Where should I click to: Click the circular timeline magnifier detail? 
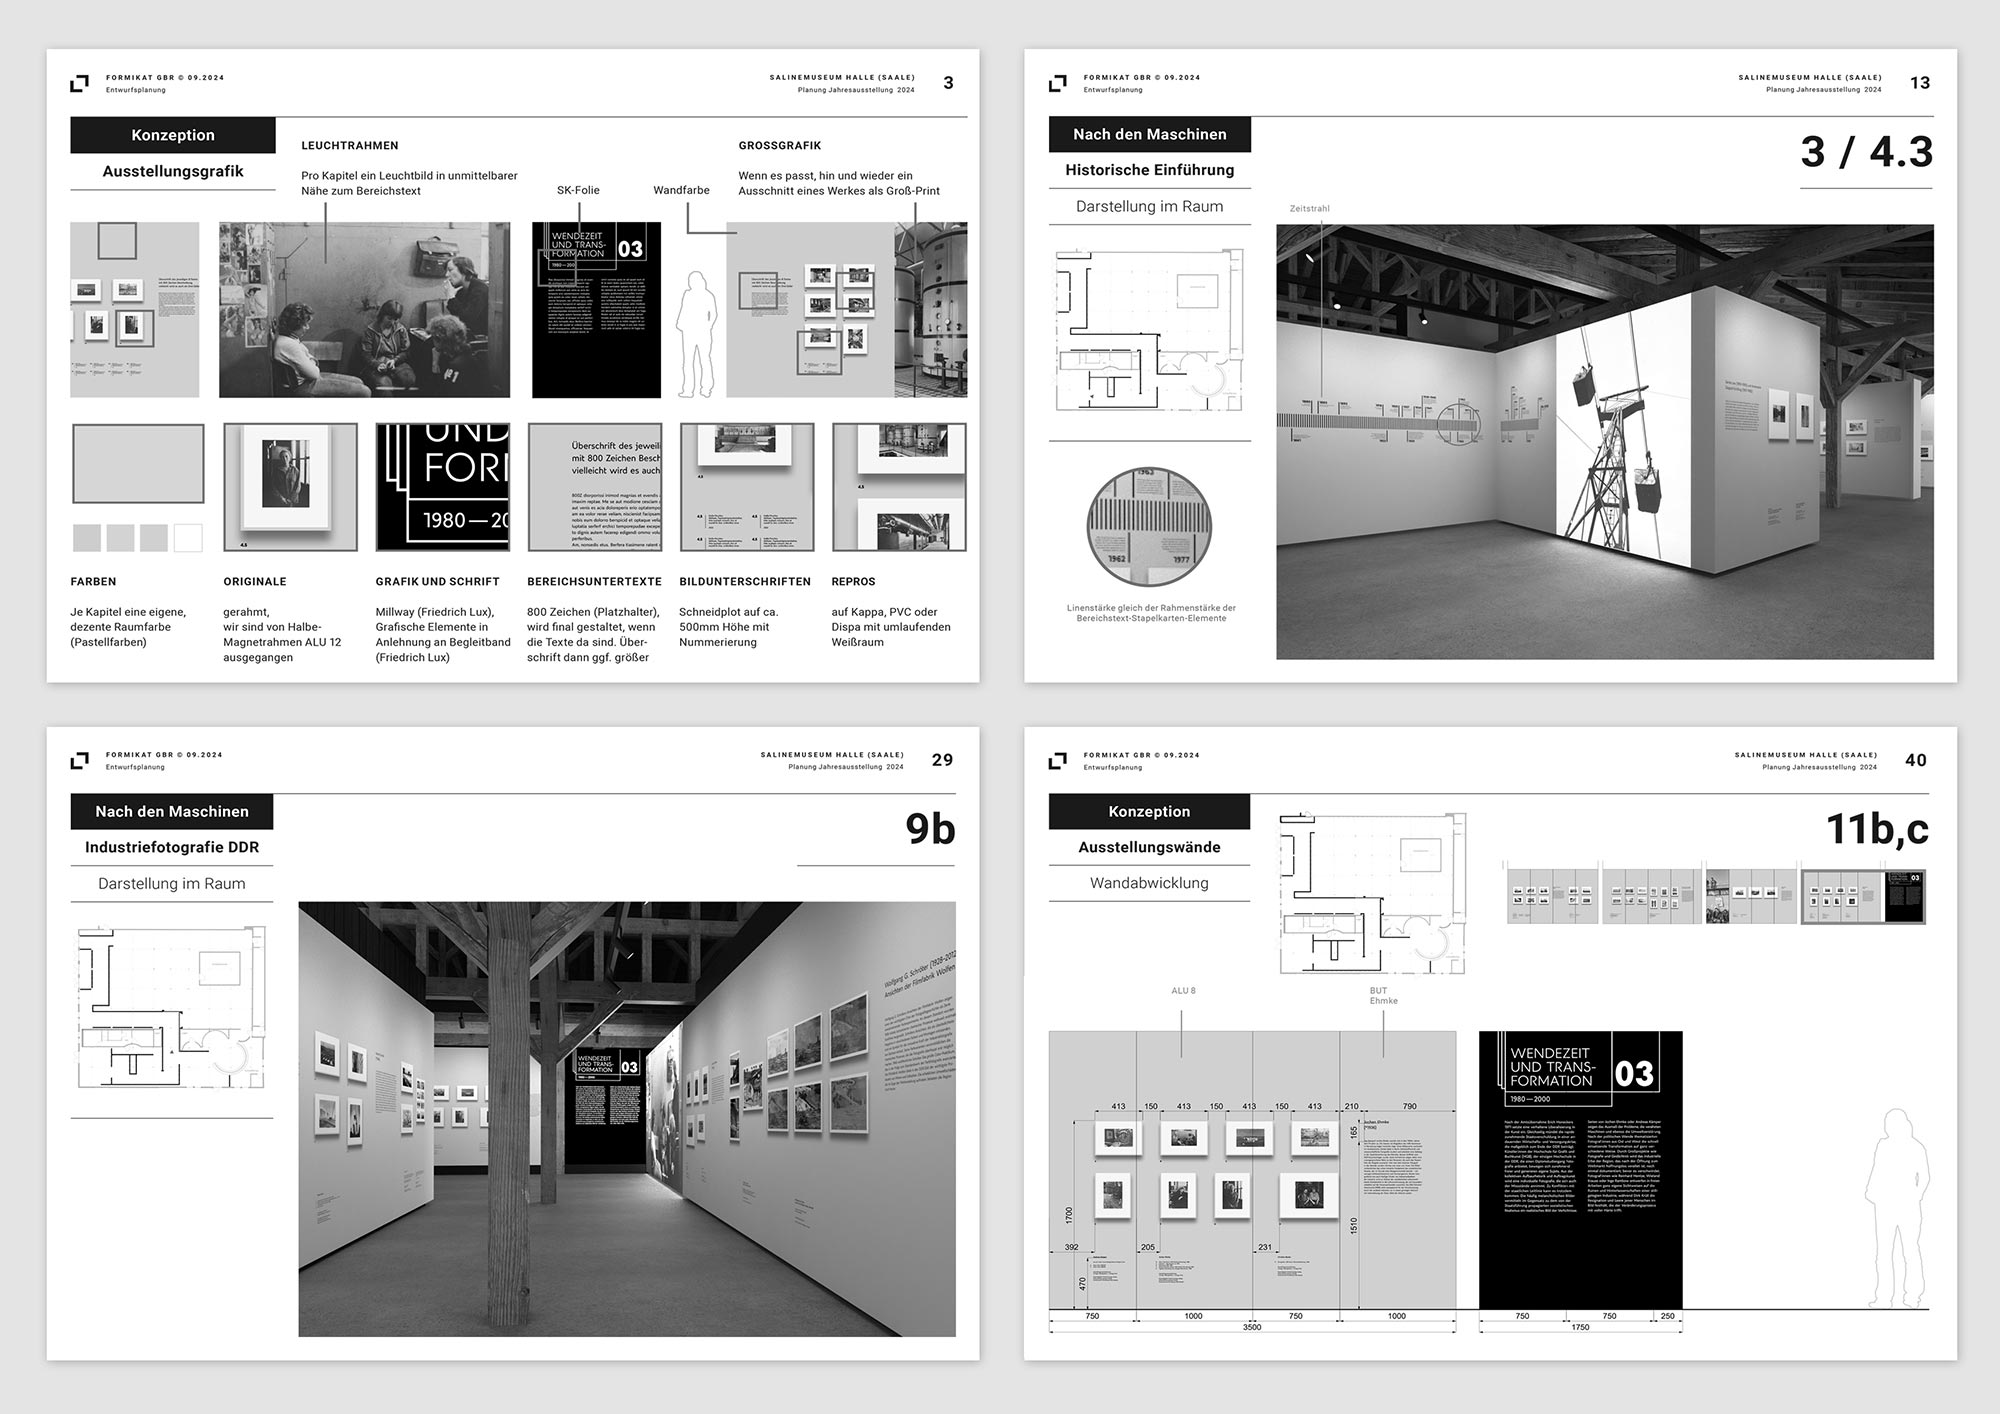(1149, 527)
